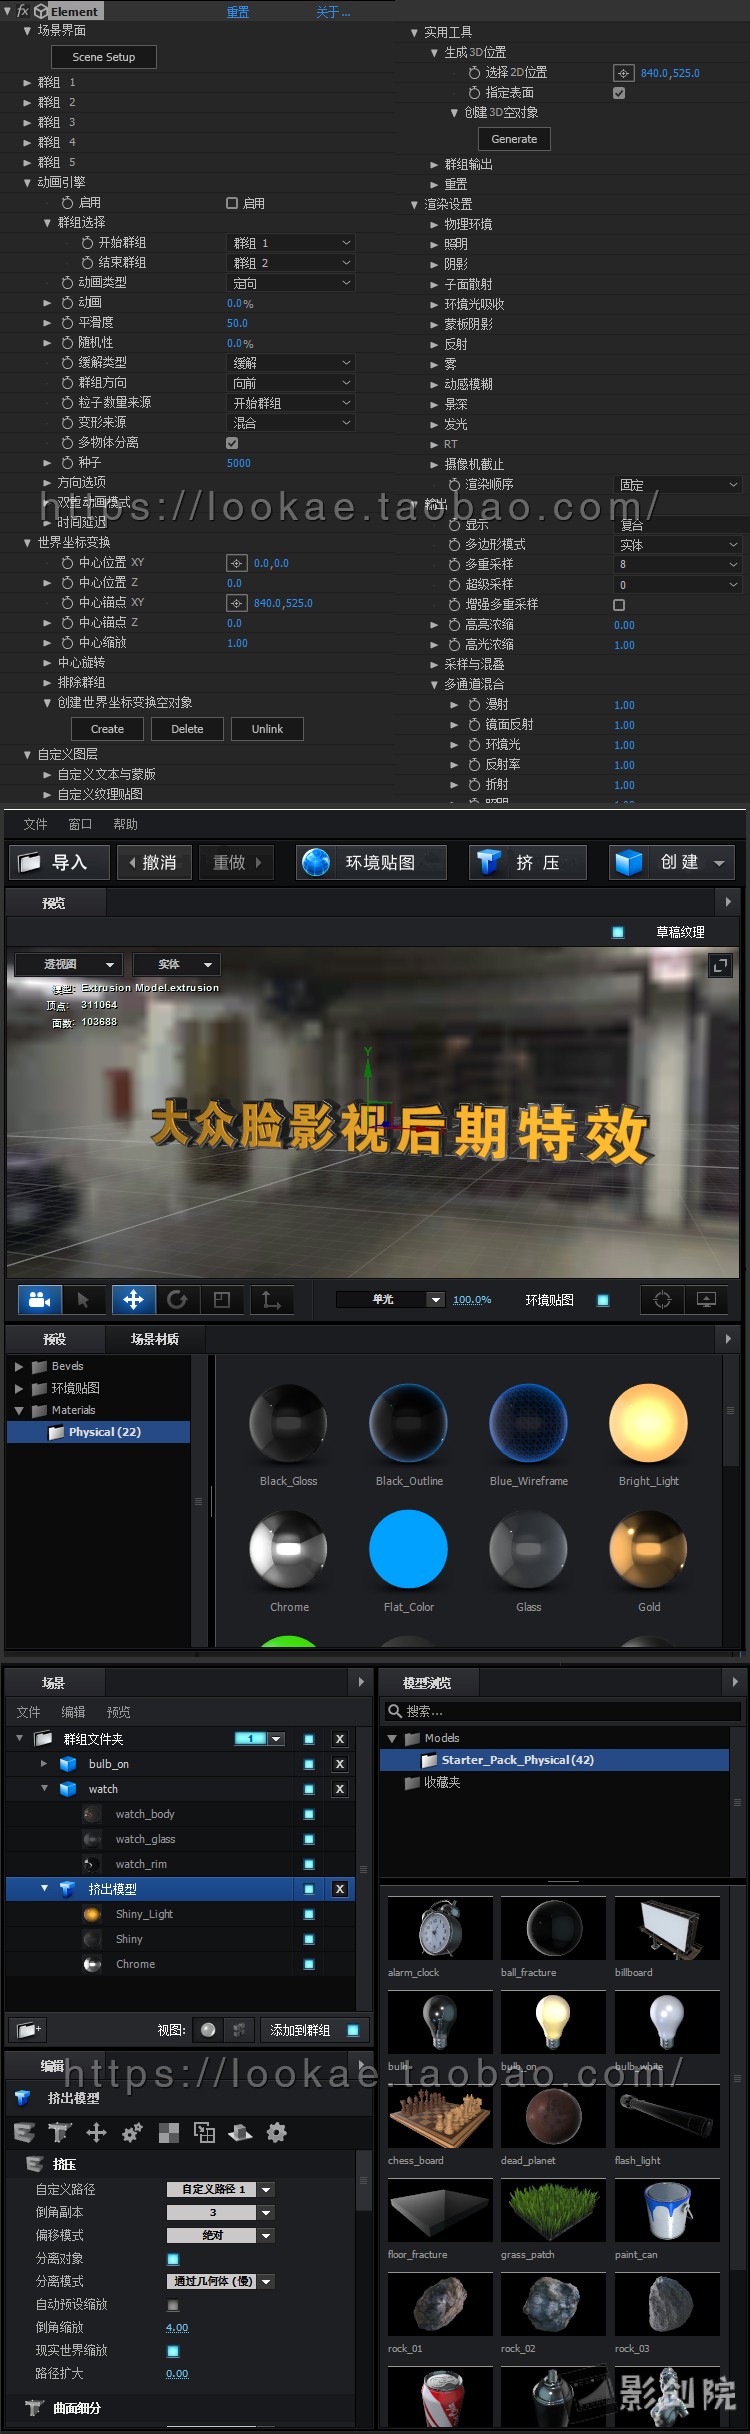Activate the scale box tool below preview

tap(222, 1299)
